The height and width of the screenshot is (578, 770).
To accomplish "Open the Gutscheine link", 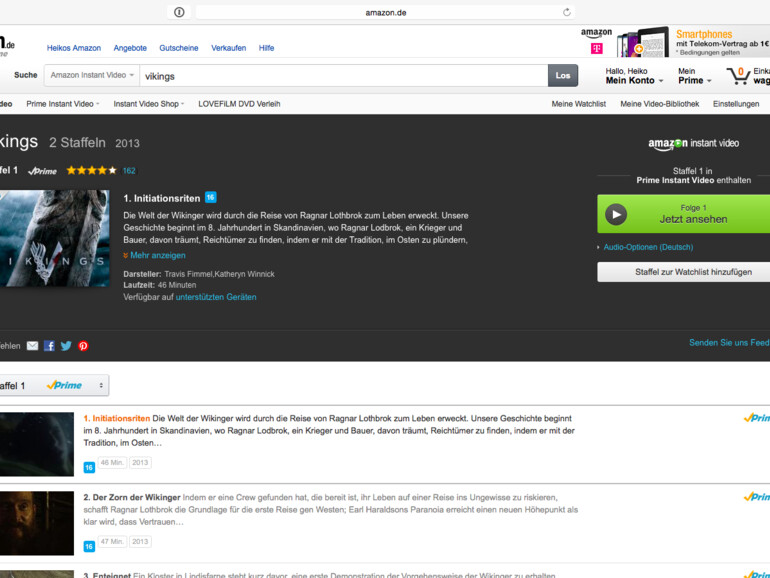I will (x=179, y=48).
